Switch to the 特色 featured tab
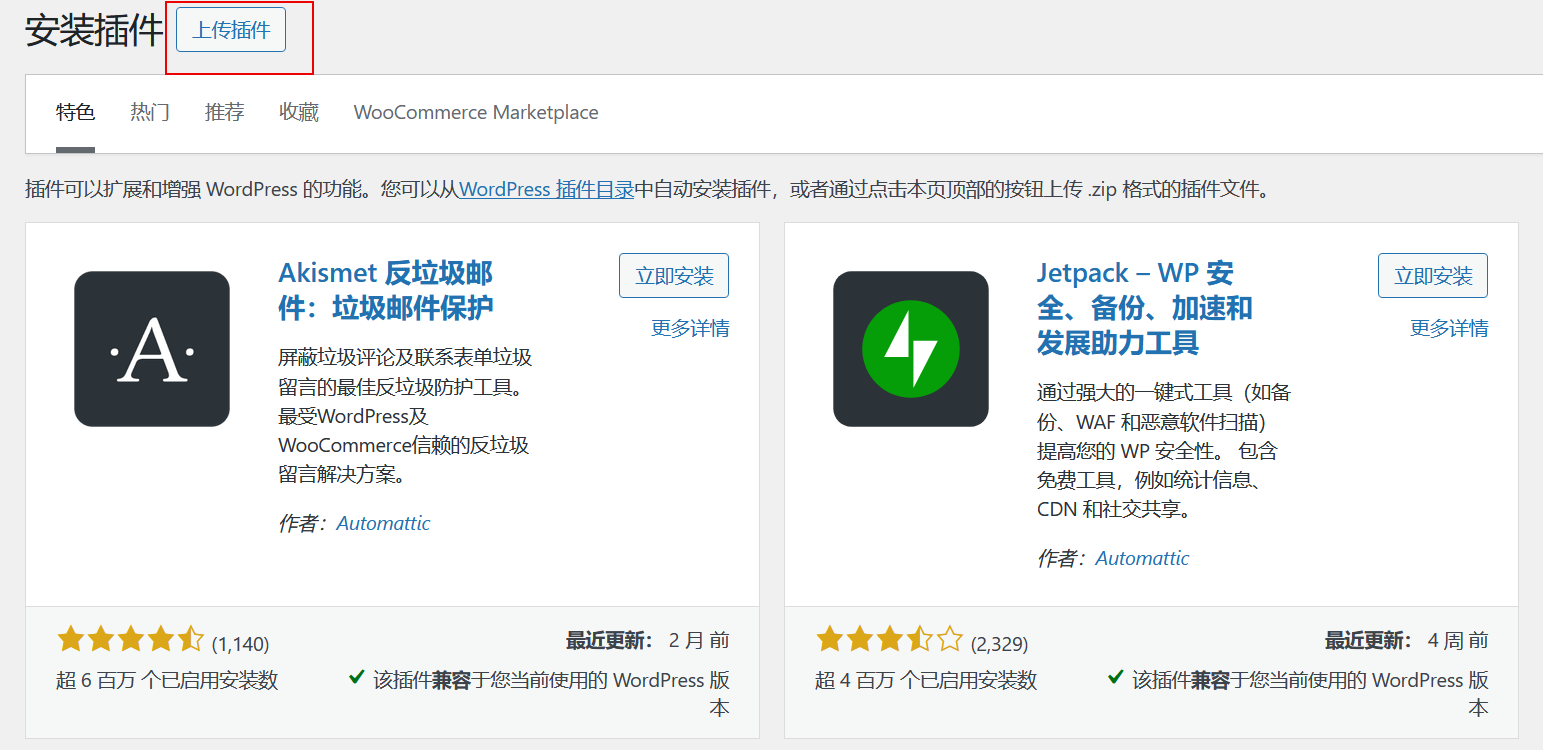The width and height of the screenshot is (1544, 750). [75, 112]
